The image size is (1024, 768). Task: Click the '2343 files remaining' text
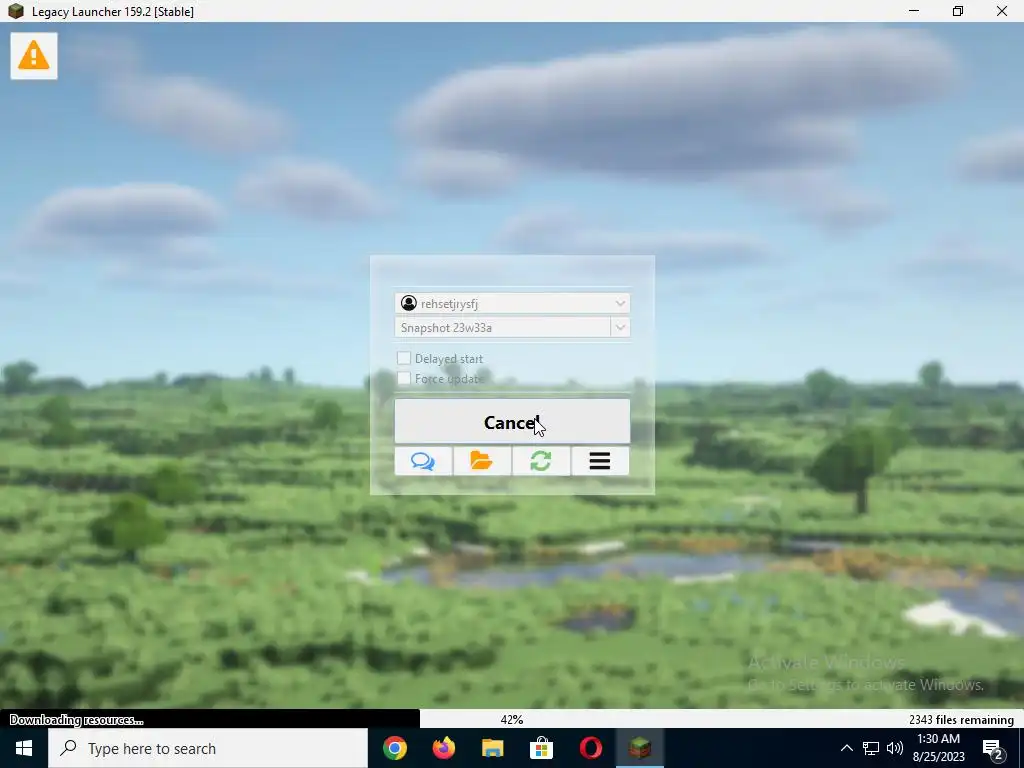tap(961, 720)
